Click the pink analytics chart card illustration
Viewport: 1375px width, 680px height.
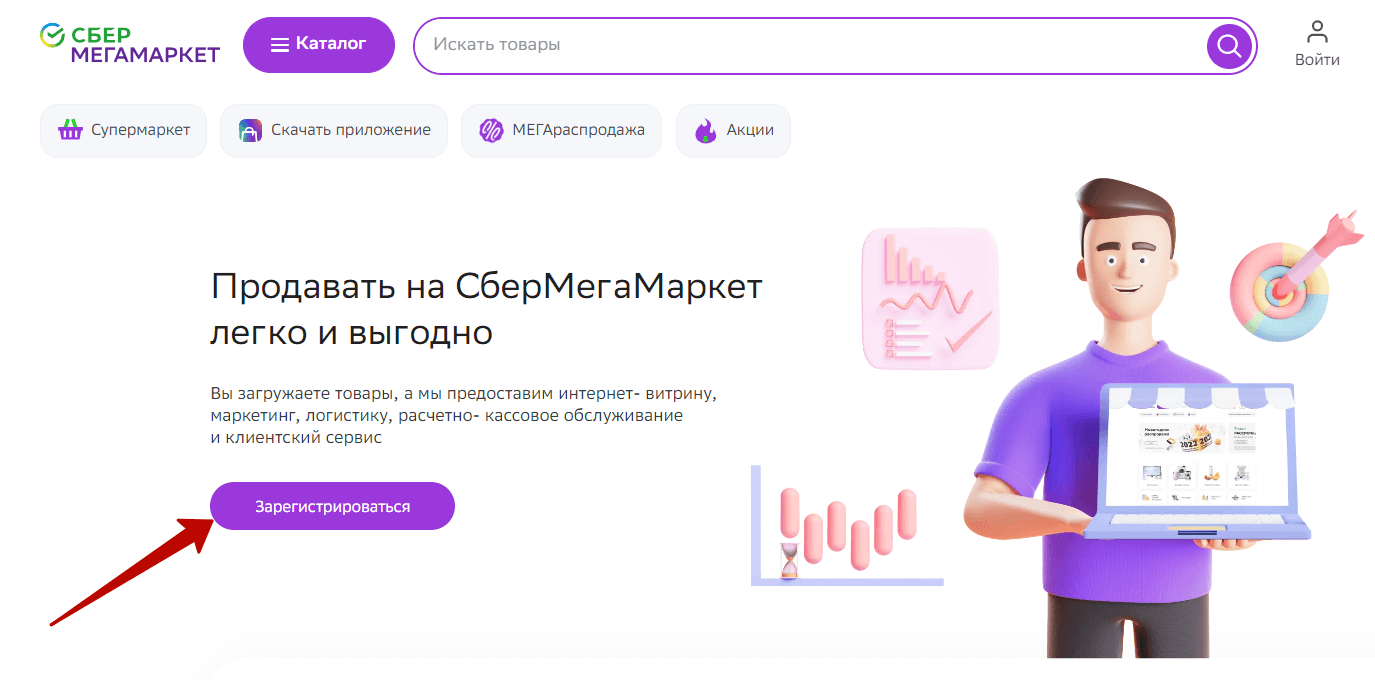[930, 298]
